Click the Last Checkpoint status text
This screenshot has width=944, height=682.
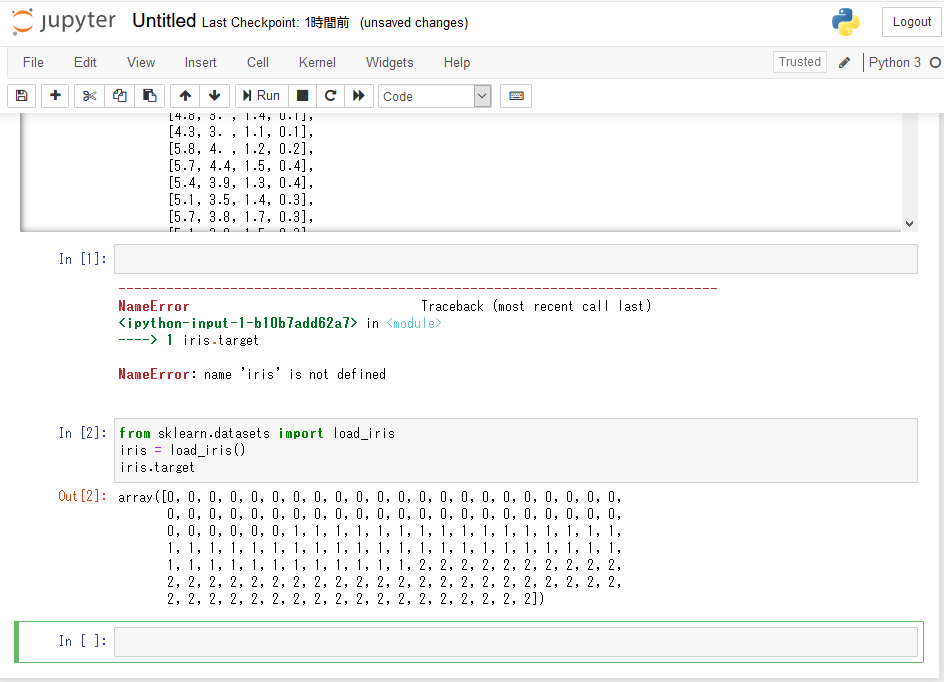275,23
